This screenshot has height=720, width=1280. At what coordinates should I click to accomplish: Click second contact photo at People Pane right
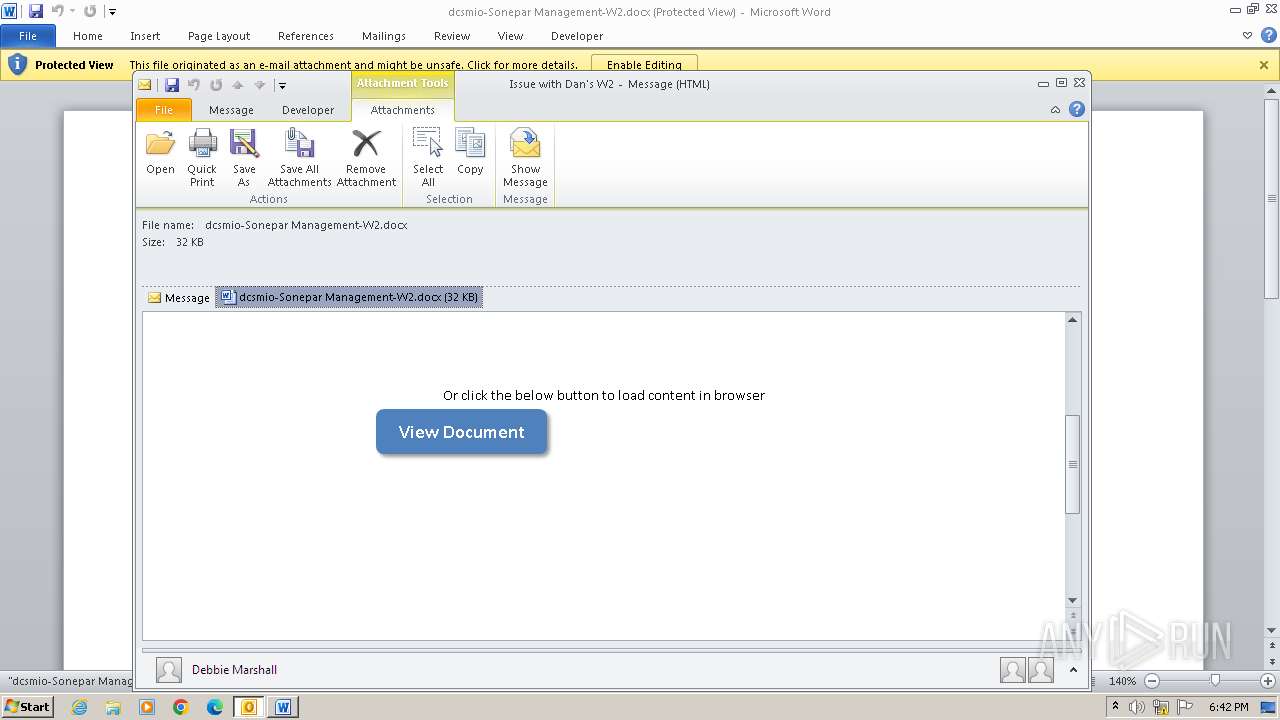tap(1040, 670)
